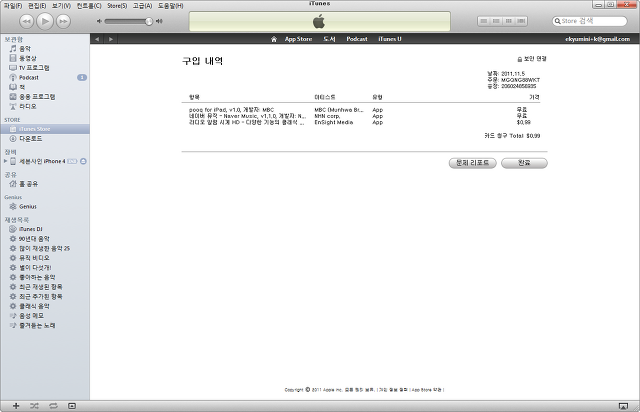Open the 고급(A) menu

pyautogui.click(x=142, y=6)
